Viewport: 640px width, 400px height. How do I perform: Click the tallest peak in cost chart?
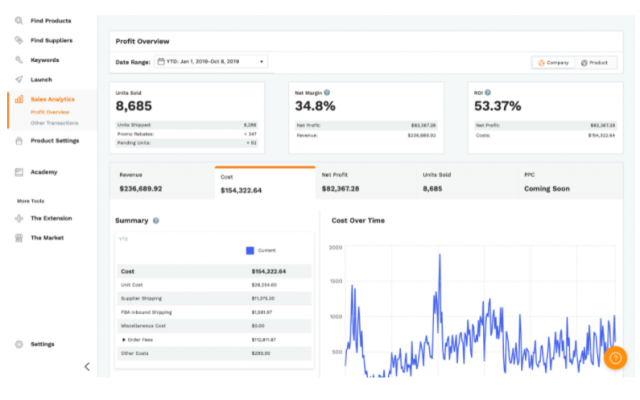click(x=440, y=255)
